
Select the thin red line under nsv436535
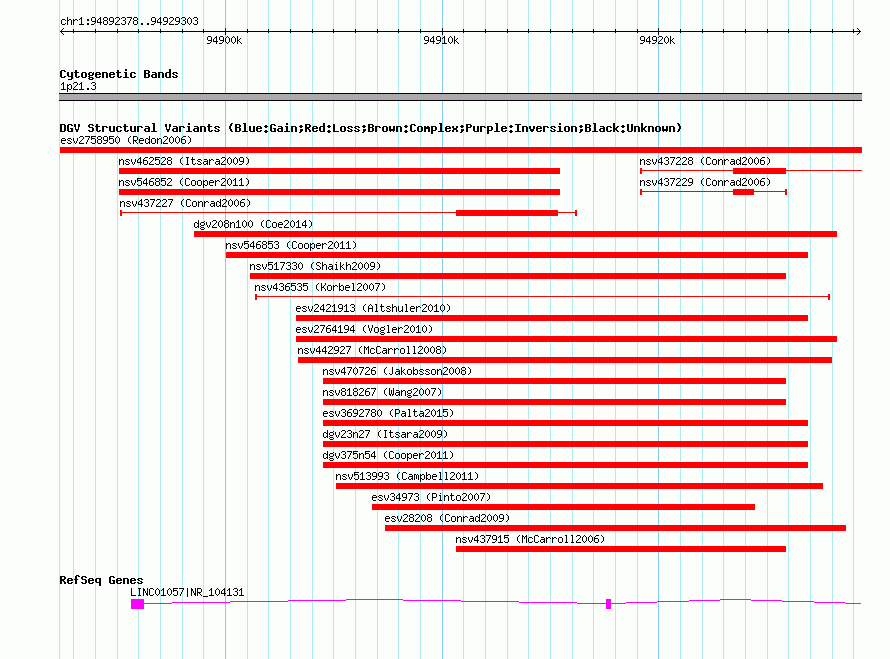543,297
